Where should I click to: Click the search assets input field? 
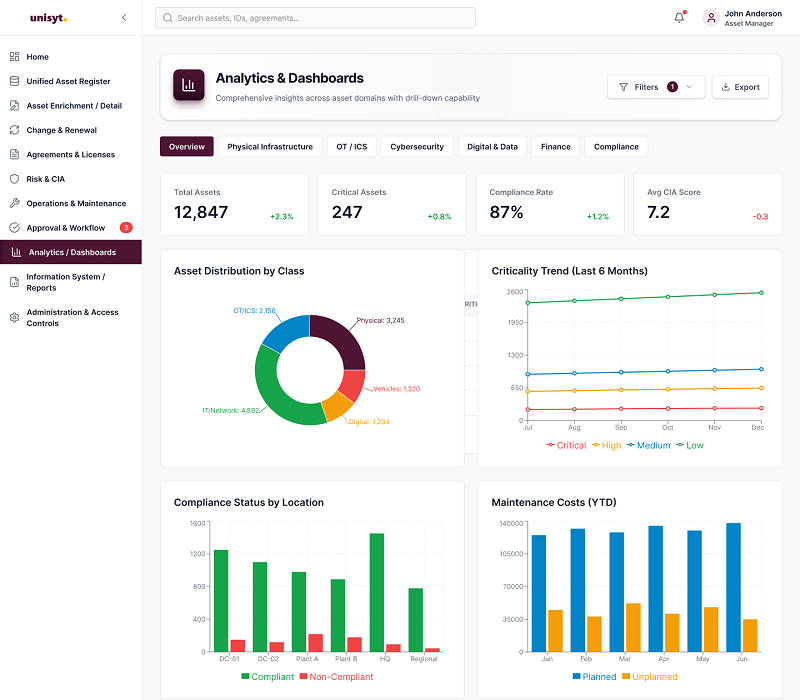pos(315,18)
